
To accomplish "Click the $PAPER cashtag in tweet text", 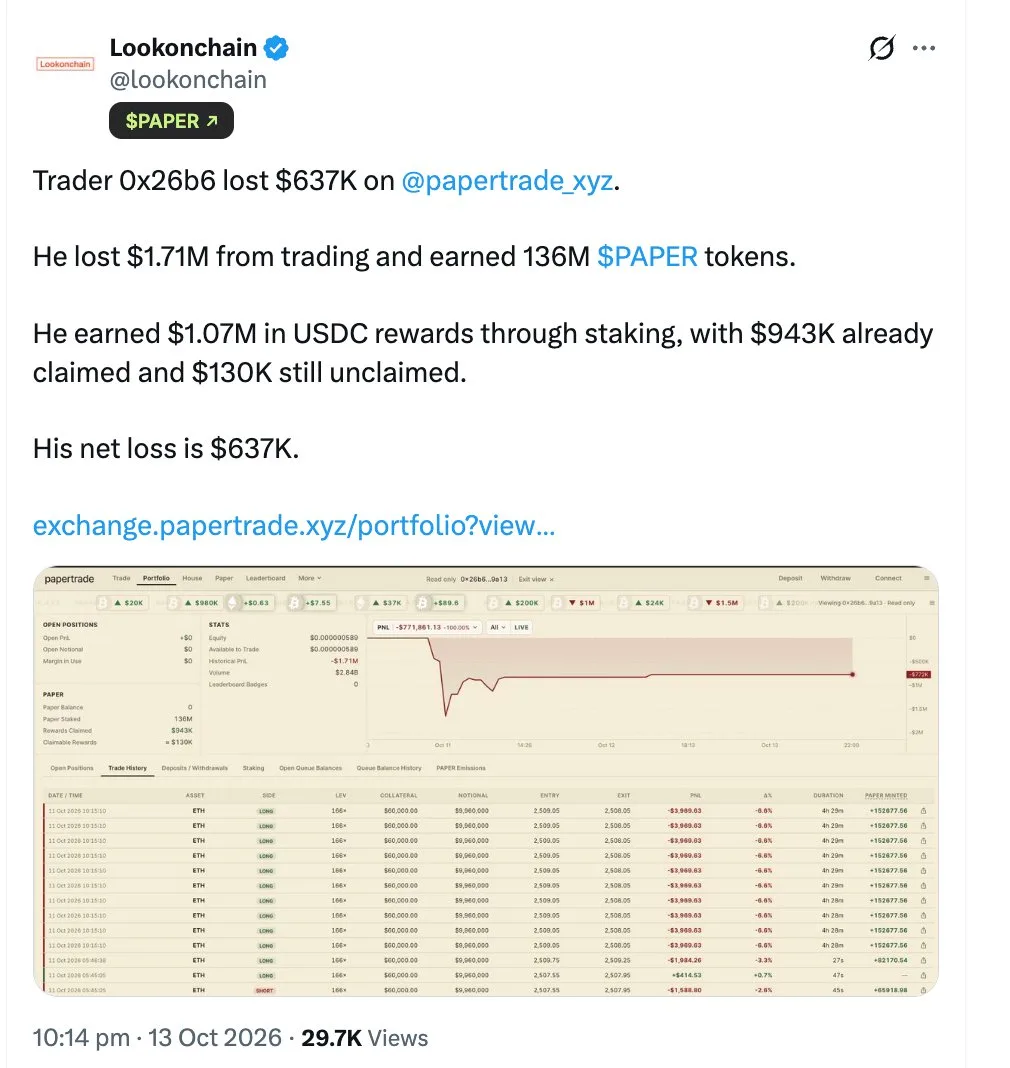I will [x=647, y=257].
